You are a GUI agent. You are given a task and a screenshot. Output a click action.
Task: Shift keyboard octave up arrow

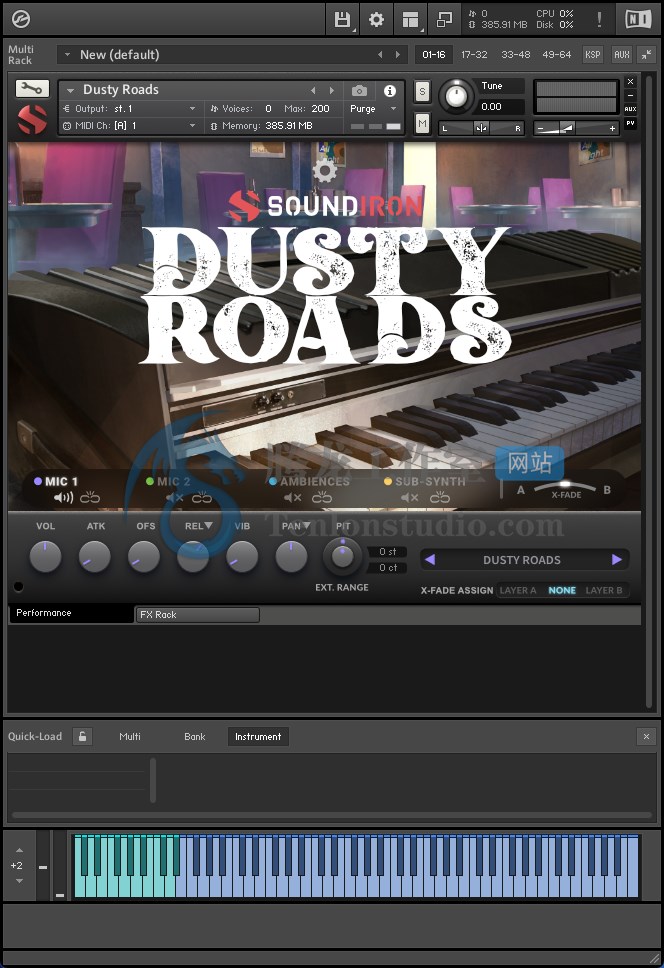(x=19, y=850)
